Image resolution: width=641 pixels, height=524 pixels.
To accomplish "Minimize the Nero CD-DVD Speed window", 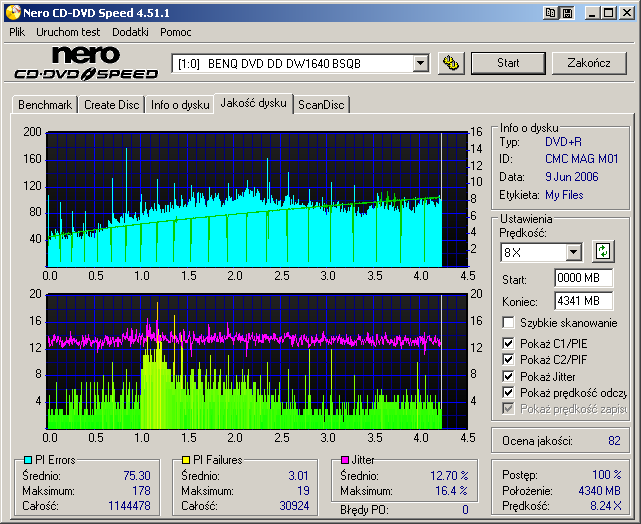I will coord(592,13).
